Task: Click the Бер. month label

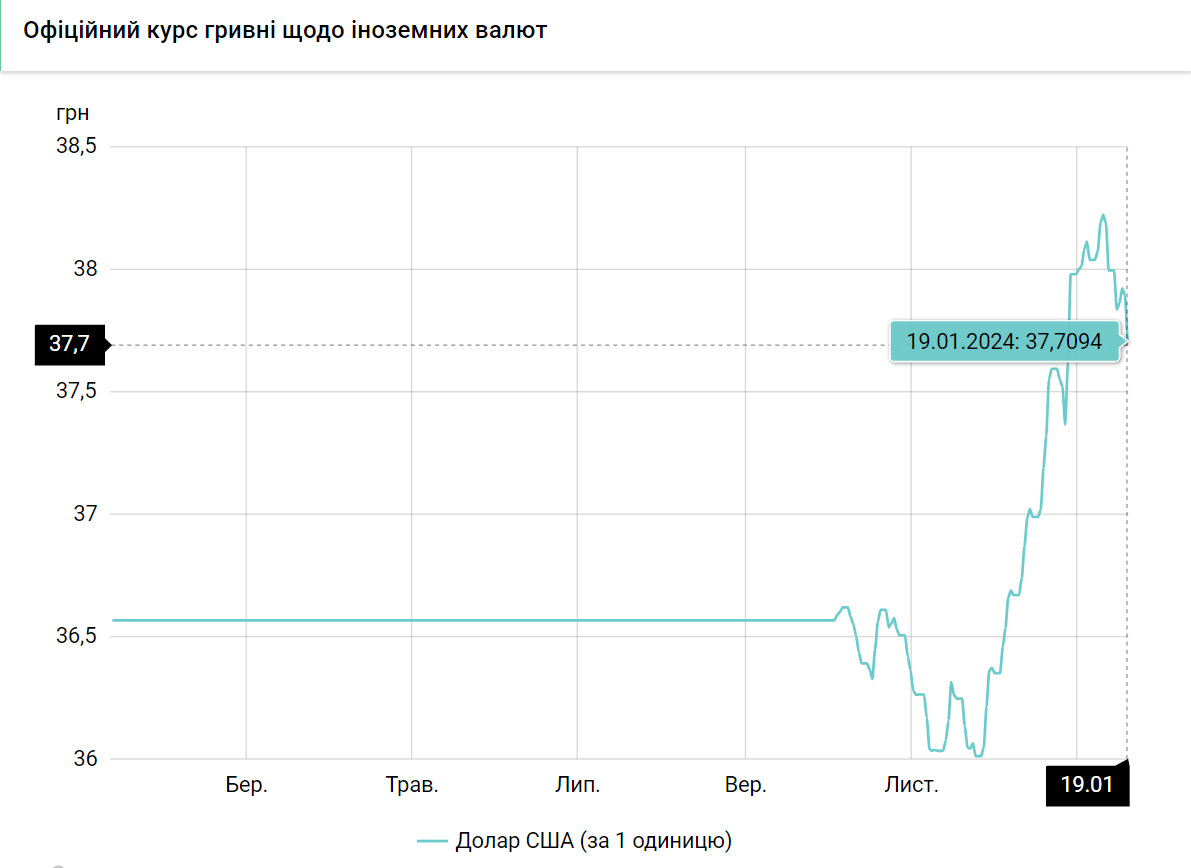Action: tap(246, 785)
